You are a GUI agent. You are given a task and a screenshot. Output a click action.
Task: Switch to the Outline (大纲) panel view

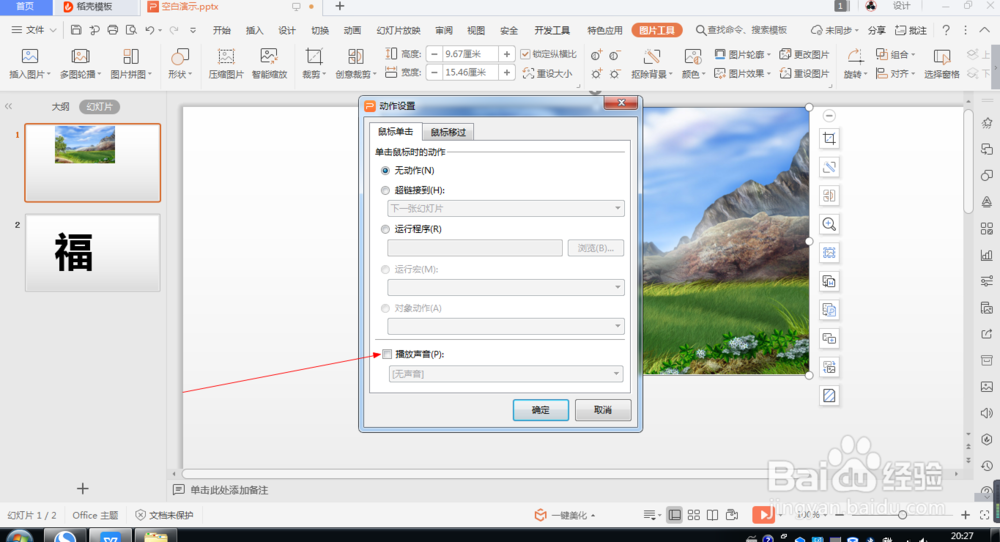tap(61, 106)
